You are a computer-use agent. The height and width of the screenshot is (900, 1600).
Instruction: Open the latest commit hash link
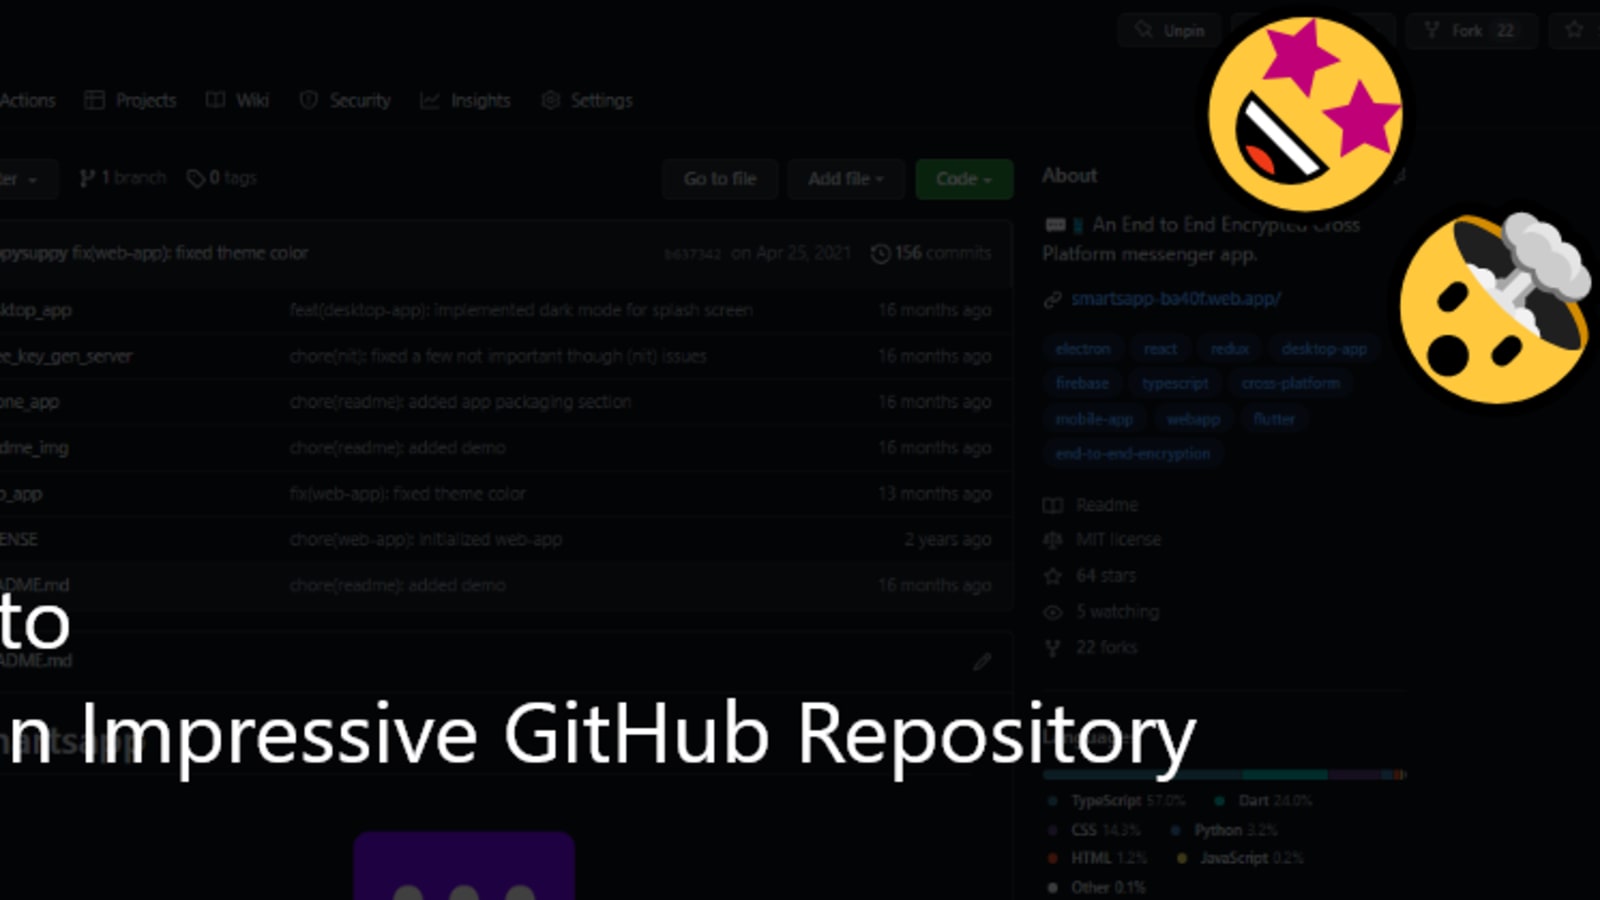692,254
